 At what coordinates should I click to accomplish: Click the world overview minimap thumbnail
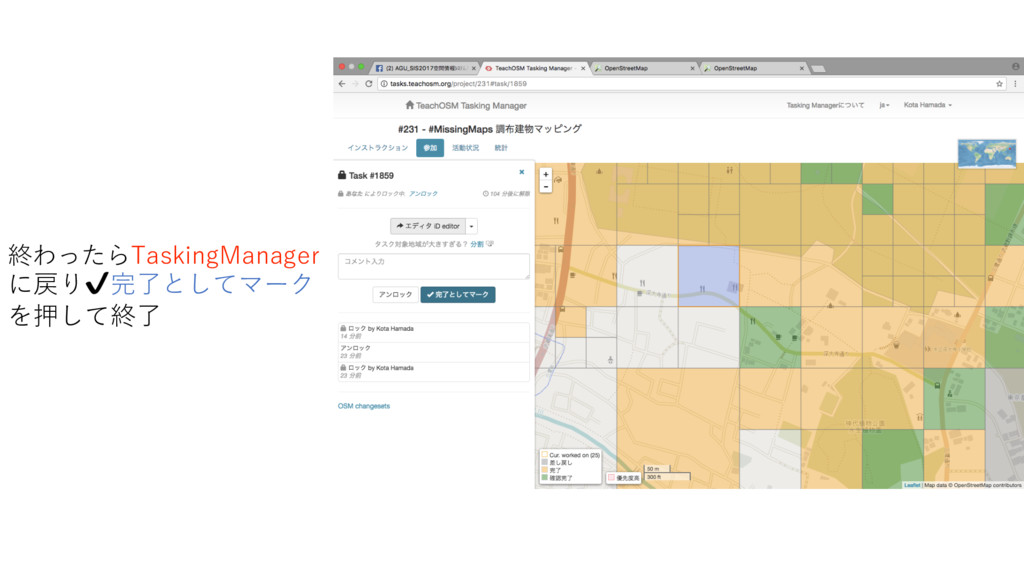987,153
